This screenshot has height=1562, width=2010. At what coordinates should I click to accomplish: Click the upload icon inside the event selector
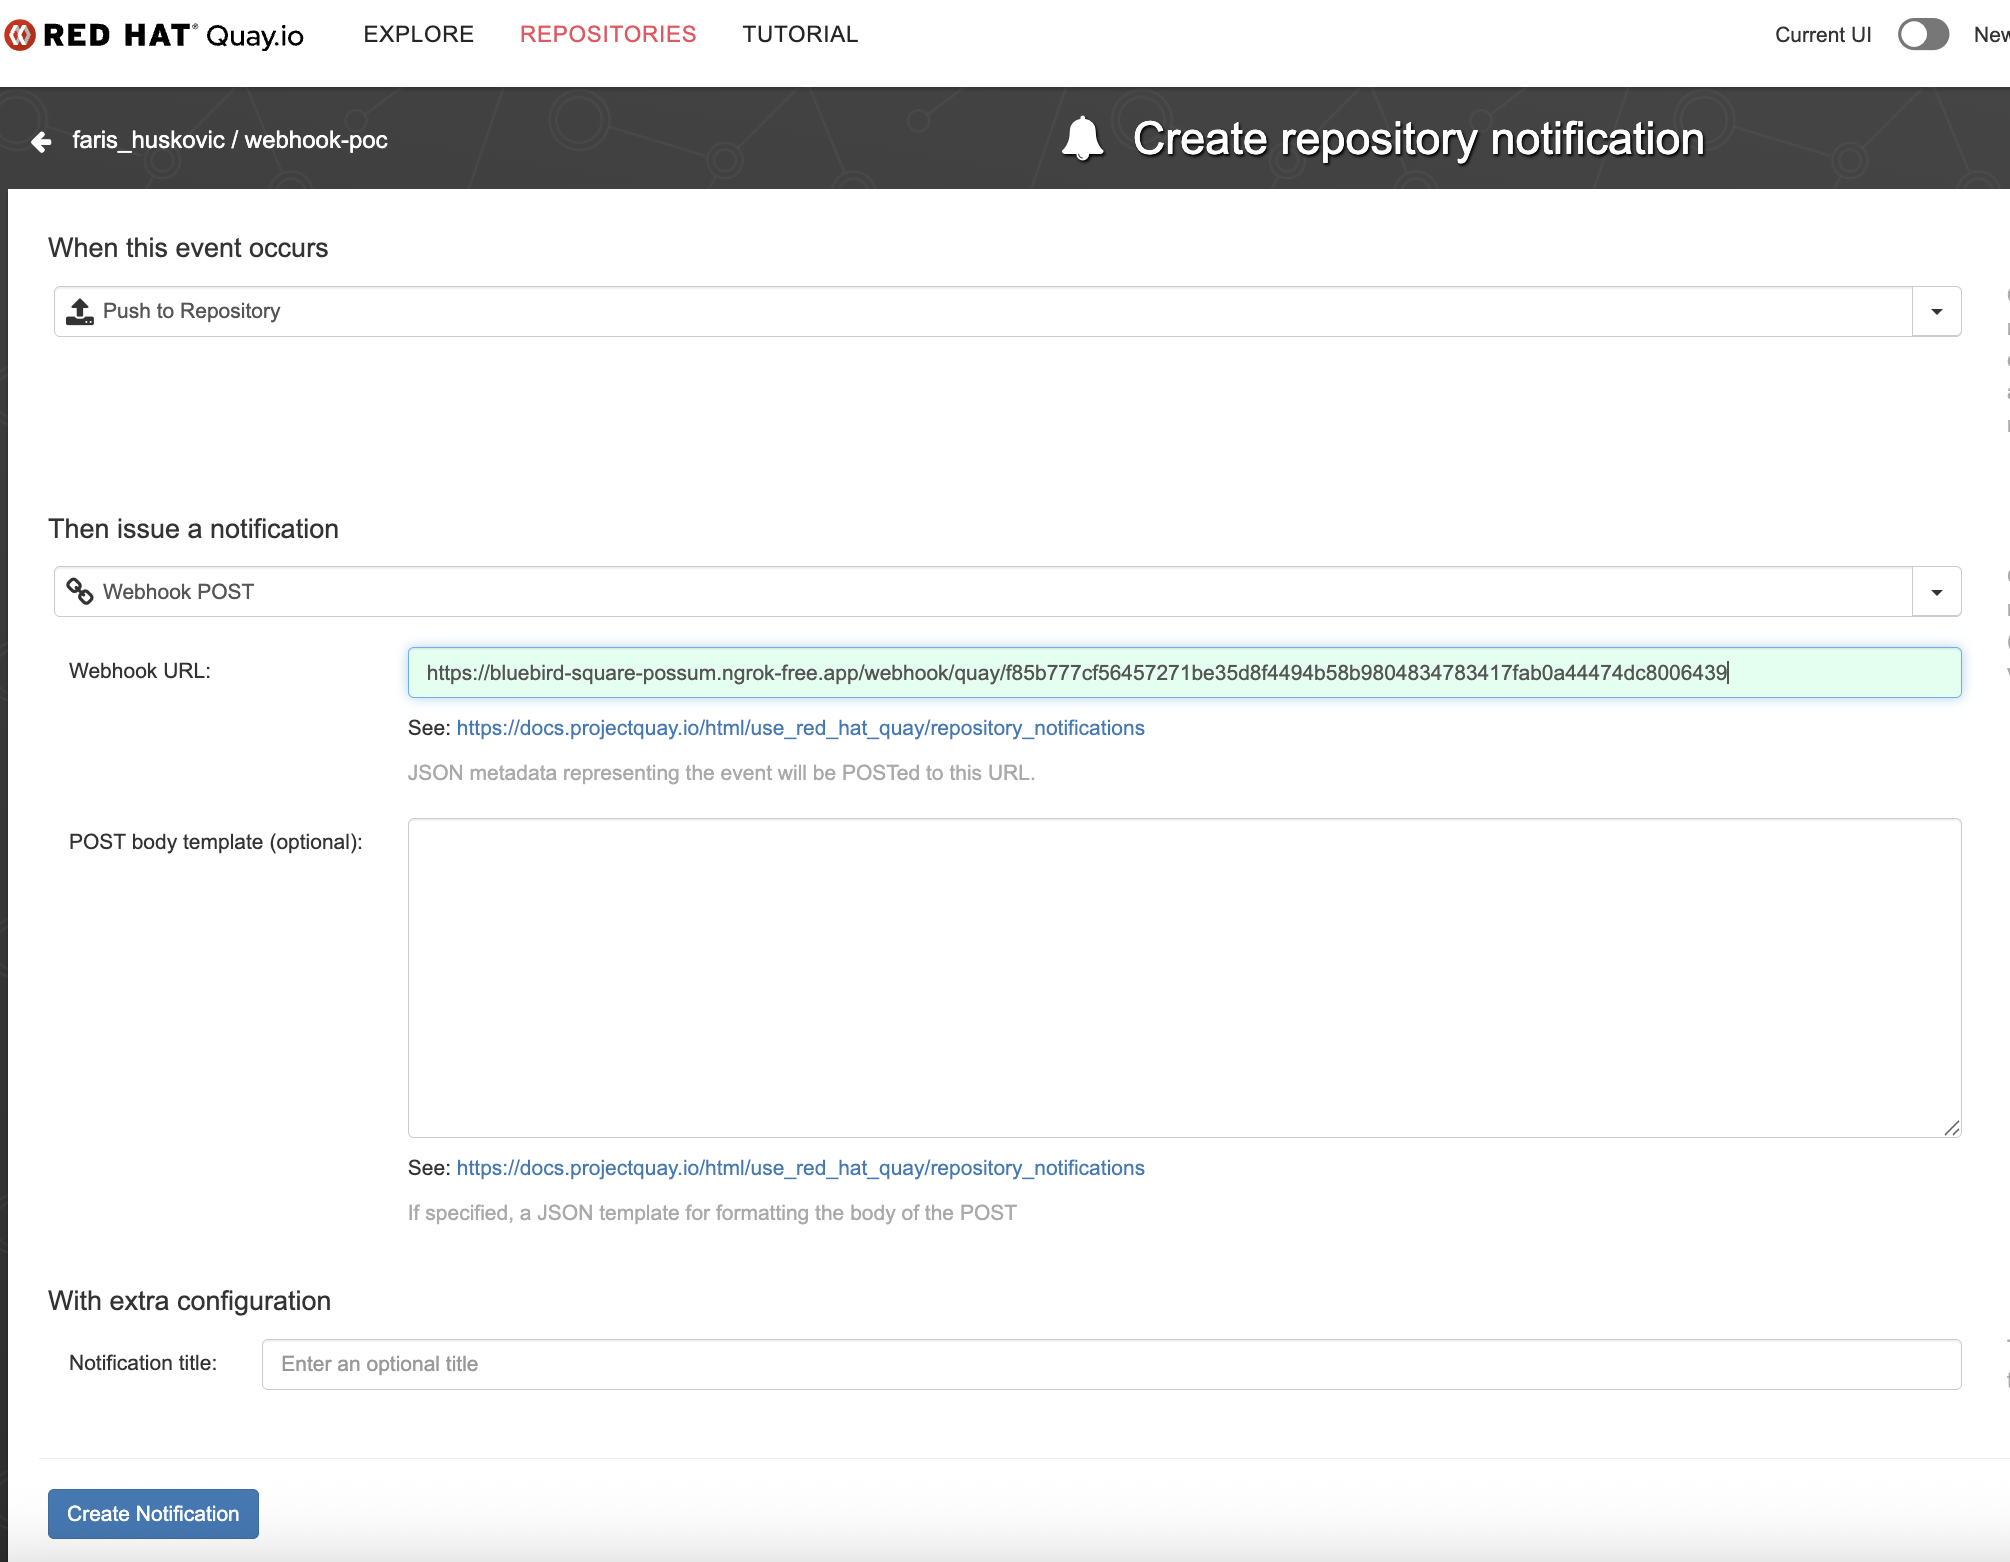[x=80, y=310]
